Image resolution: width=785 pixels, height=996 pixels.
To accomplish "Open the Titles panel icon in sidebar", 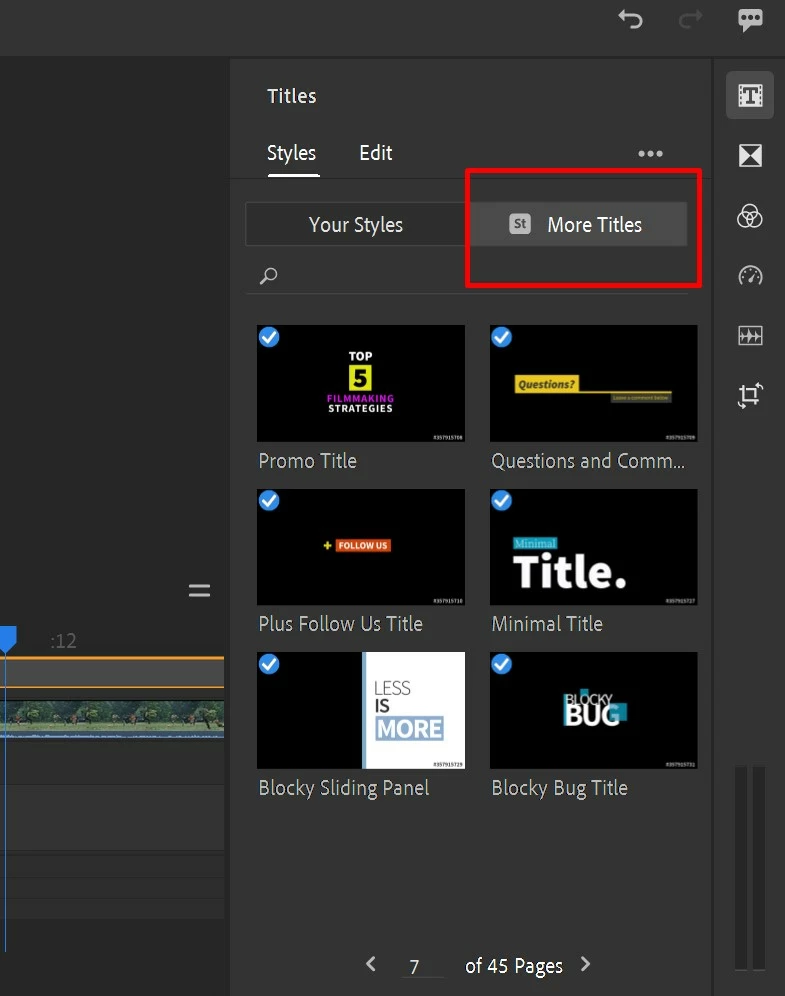I will click(x=750, y=95).
